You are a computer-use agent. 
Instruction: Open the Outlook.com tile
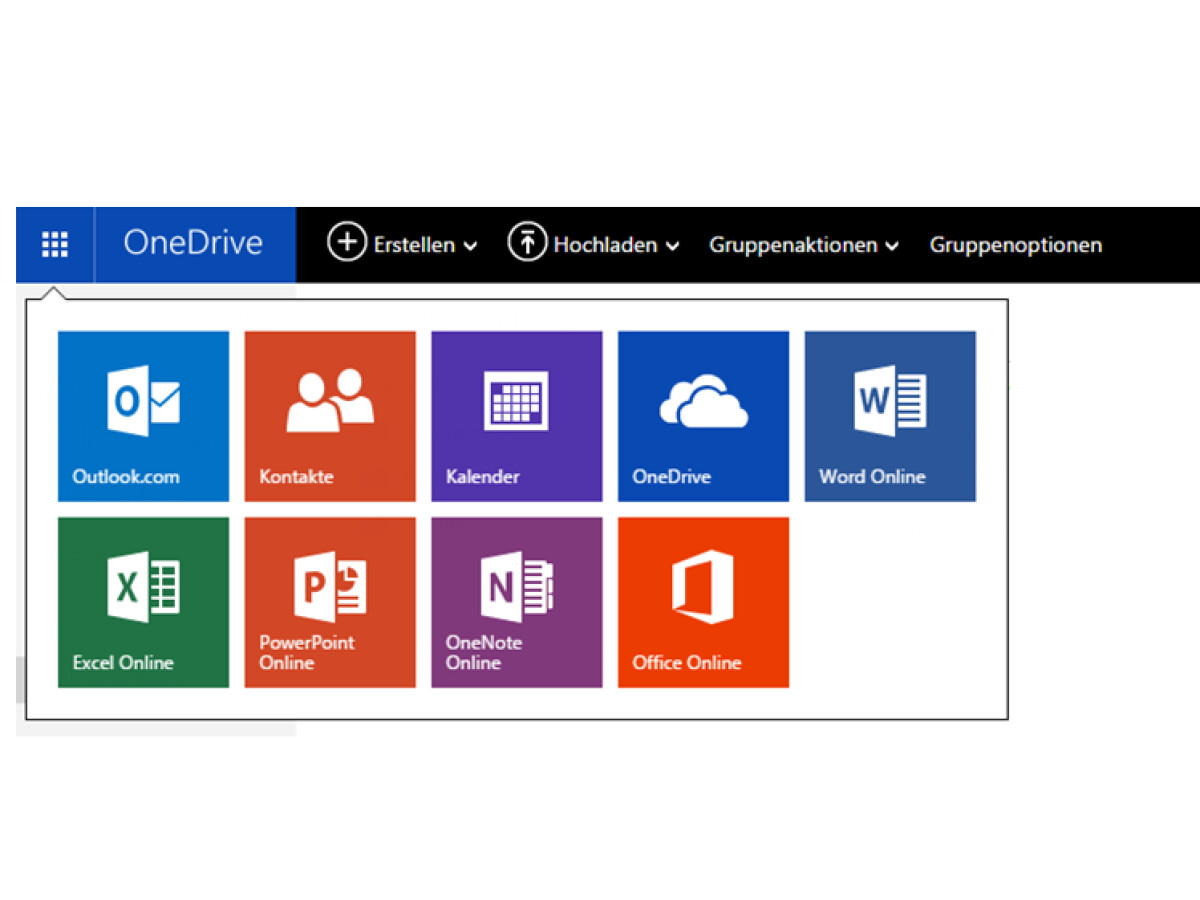click(143, 416)
